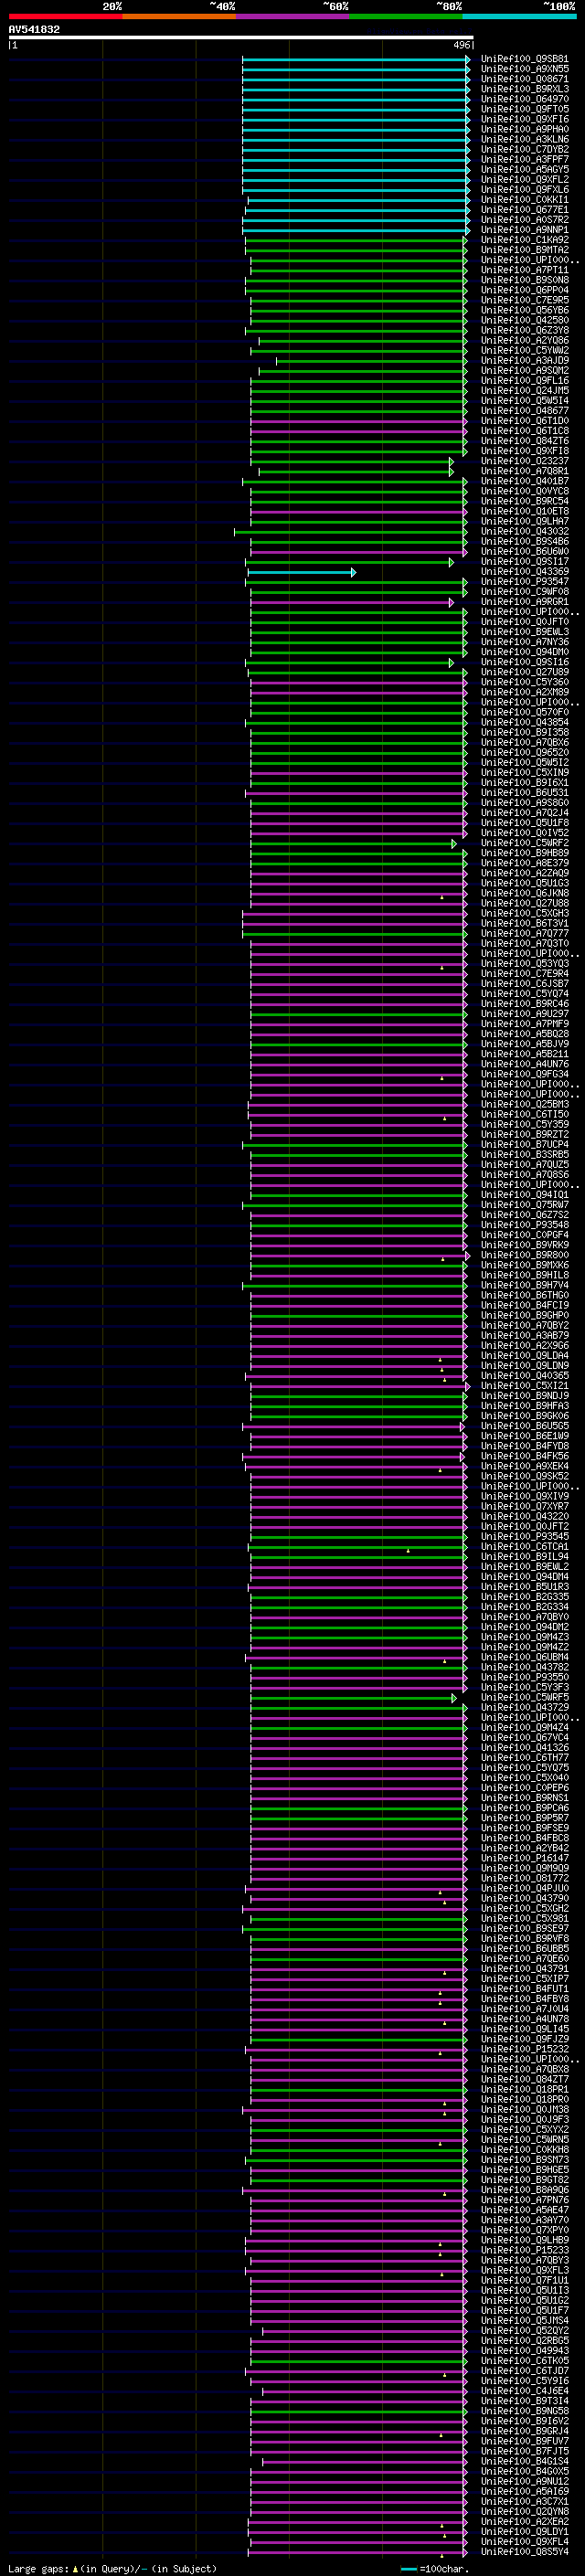Select hit UniRef100_A5AGY5
The image size is (585, 2576).
525,170
